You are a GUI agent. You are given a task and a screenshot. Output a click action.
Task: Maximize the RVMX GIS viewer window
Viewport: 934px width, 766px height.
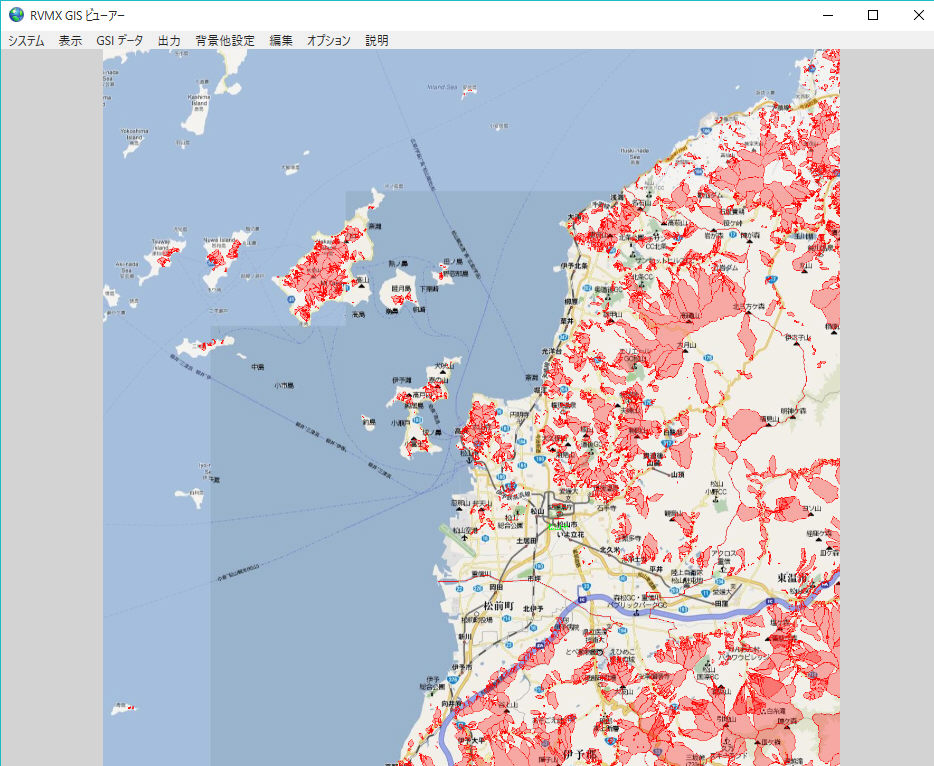(x=873, y=15)
